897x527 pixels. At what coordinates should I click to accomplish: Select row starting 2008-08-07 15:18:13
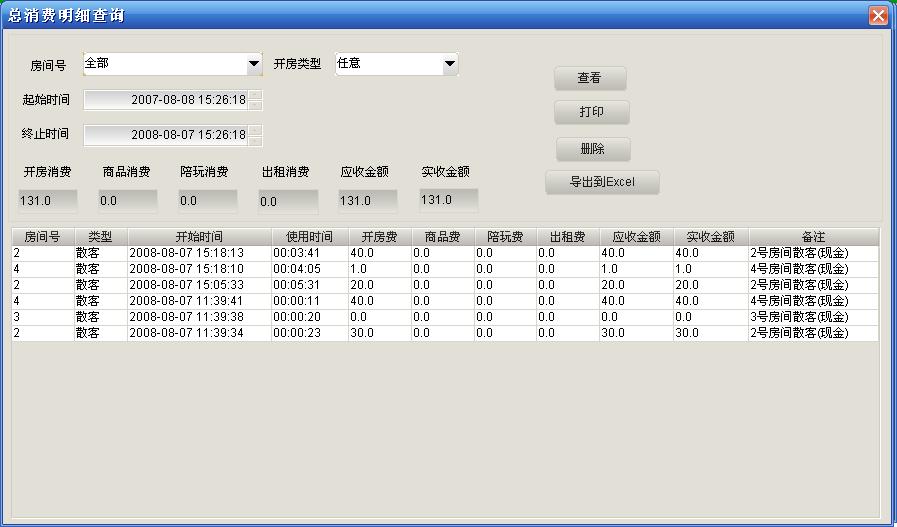(x=445, y=253)
